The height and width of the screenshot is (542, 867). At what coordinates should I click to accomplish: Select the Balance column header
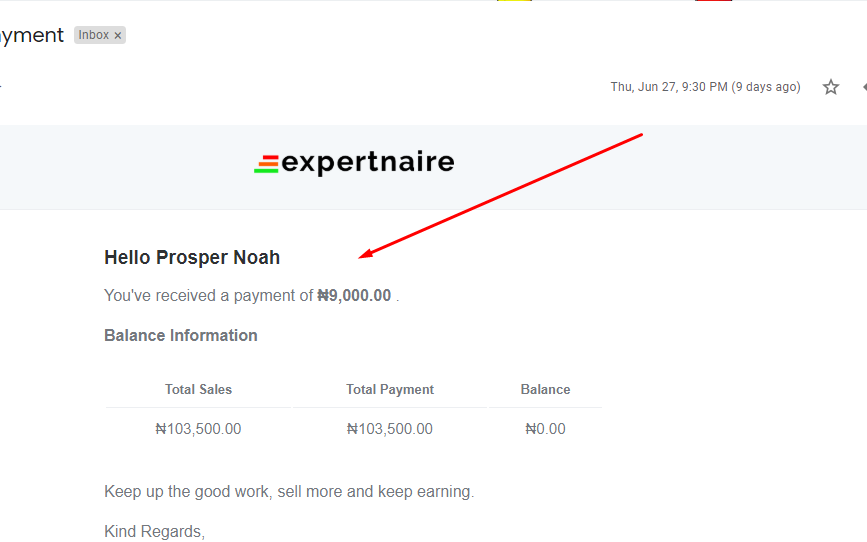coord(545,389)
